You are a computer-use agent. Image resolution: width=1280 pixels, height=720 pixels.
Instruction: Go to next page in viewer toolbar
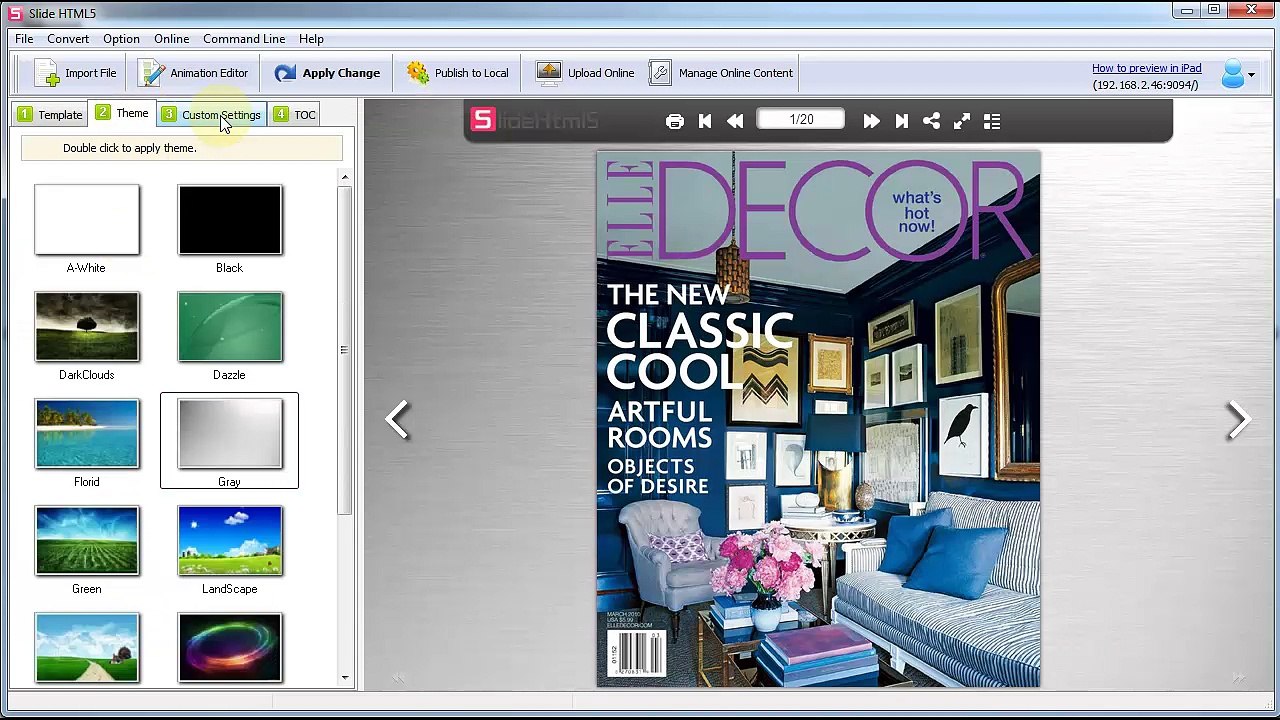[871, 121]
